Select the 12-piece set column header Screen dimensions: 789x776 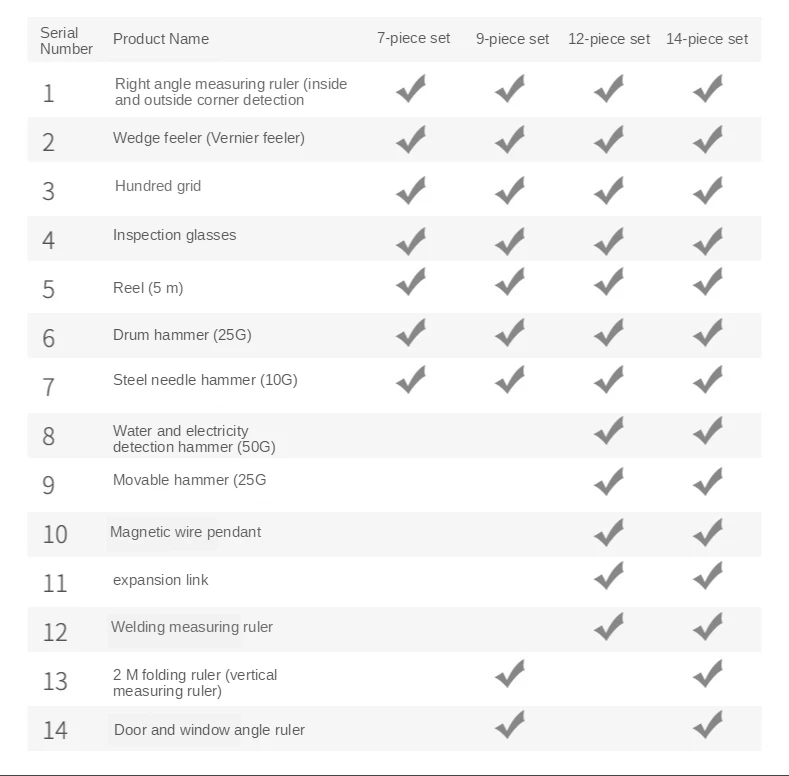[609, 39]
